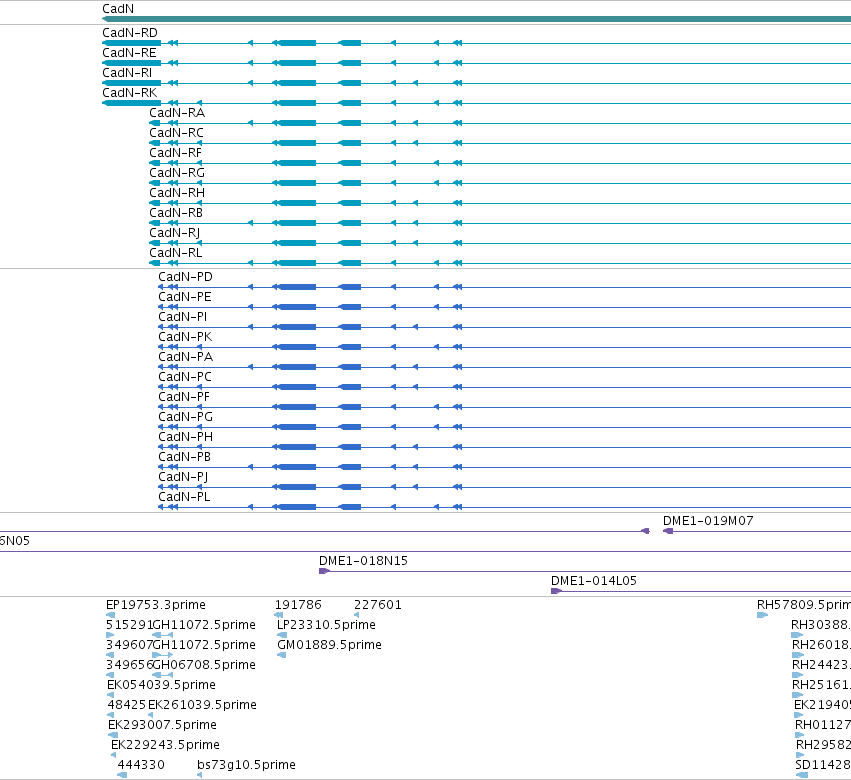
Task: Select the teal CadN gene span bar
Action: coord(477,19)
